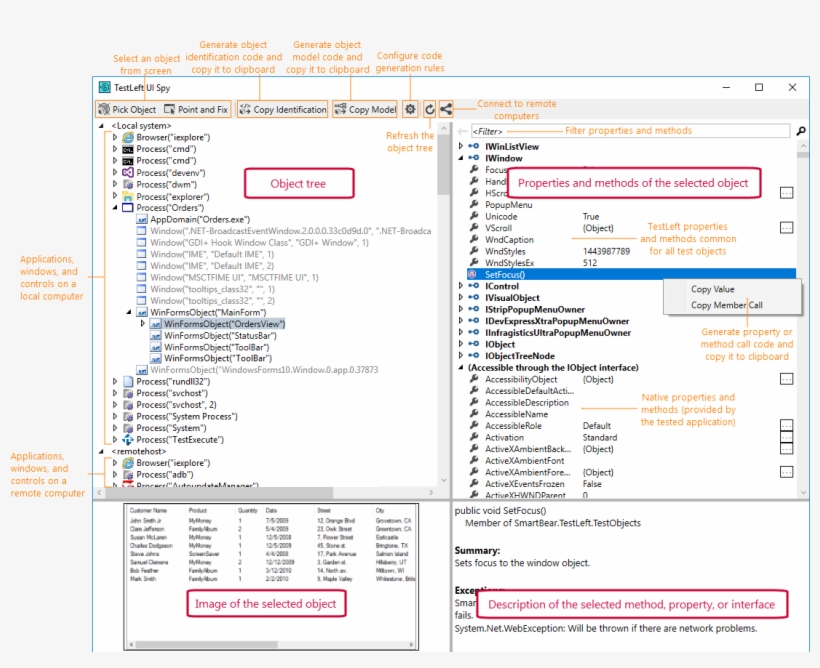
Task: Click the Process("dwm") icon
Action: 128,184
